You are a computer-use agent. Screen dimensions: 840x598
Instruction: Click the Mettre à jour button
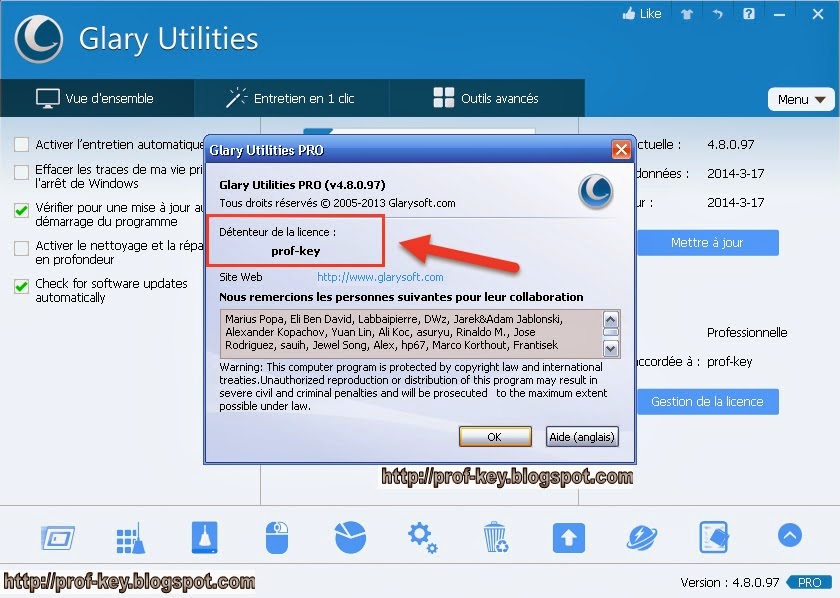[x=707, y=243]
